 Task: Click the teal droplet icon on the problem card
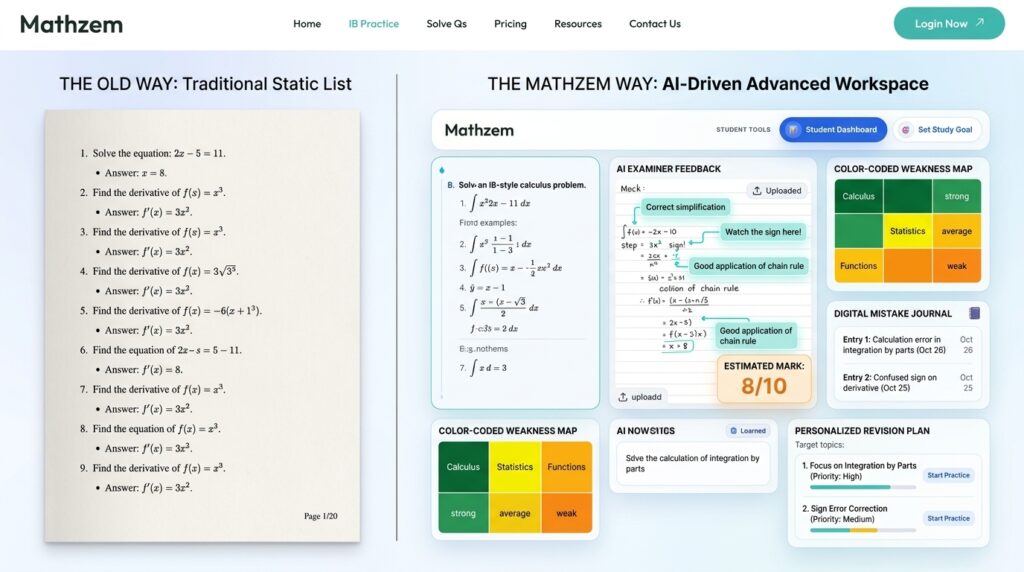click(442, 170)
